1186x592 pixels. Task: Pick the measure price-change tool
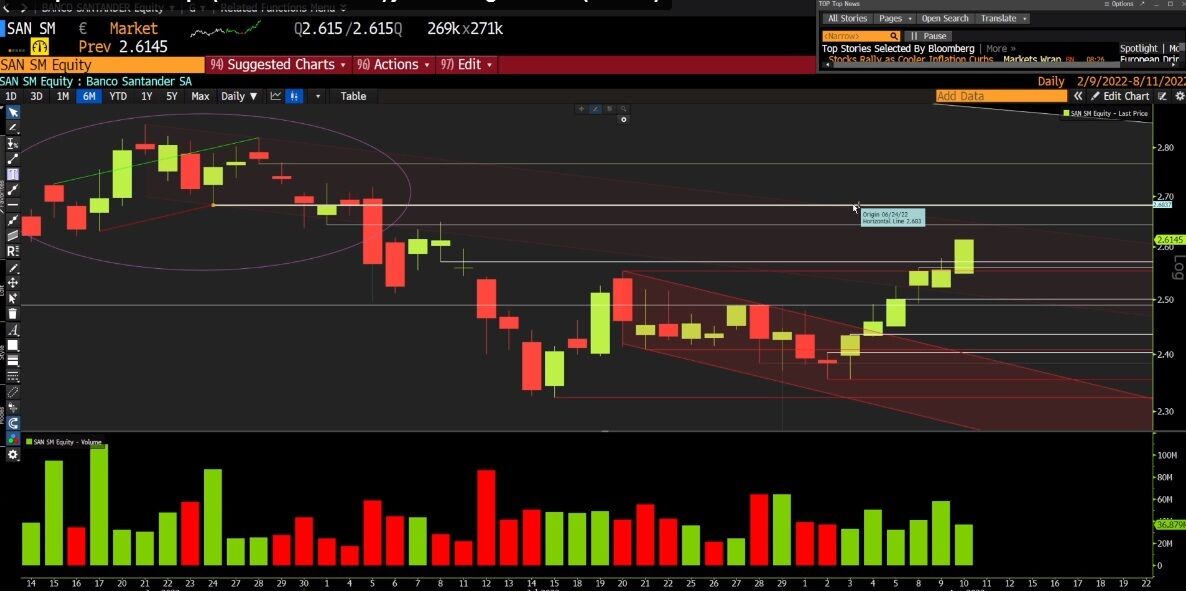(13, 144)
